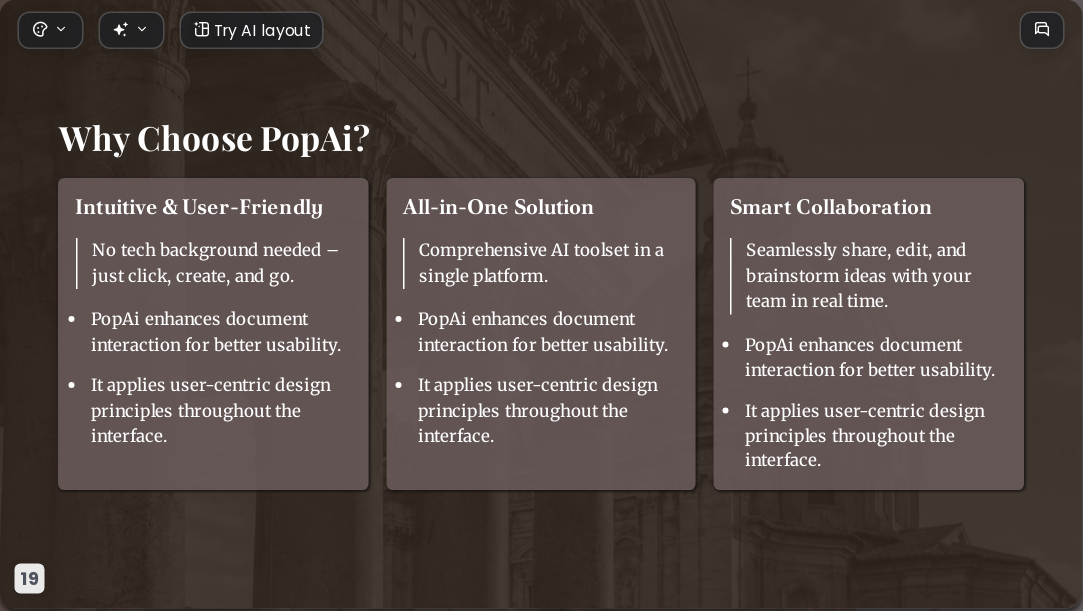The height and width of the screenshot is (611, 1083).
Task: Open the theme palette dropdown
Action: (x=50, y=30)
